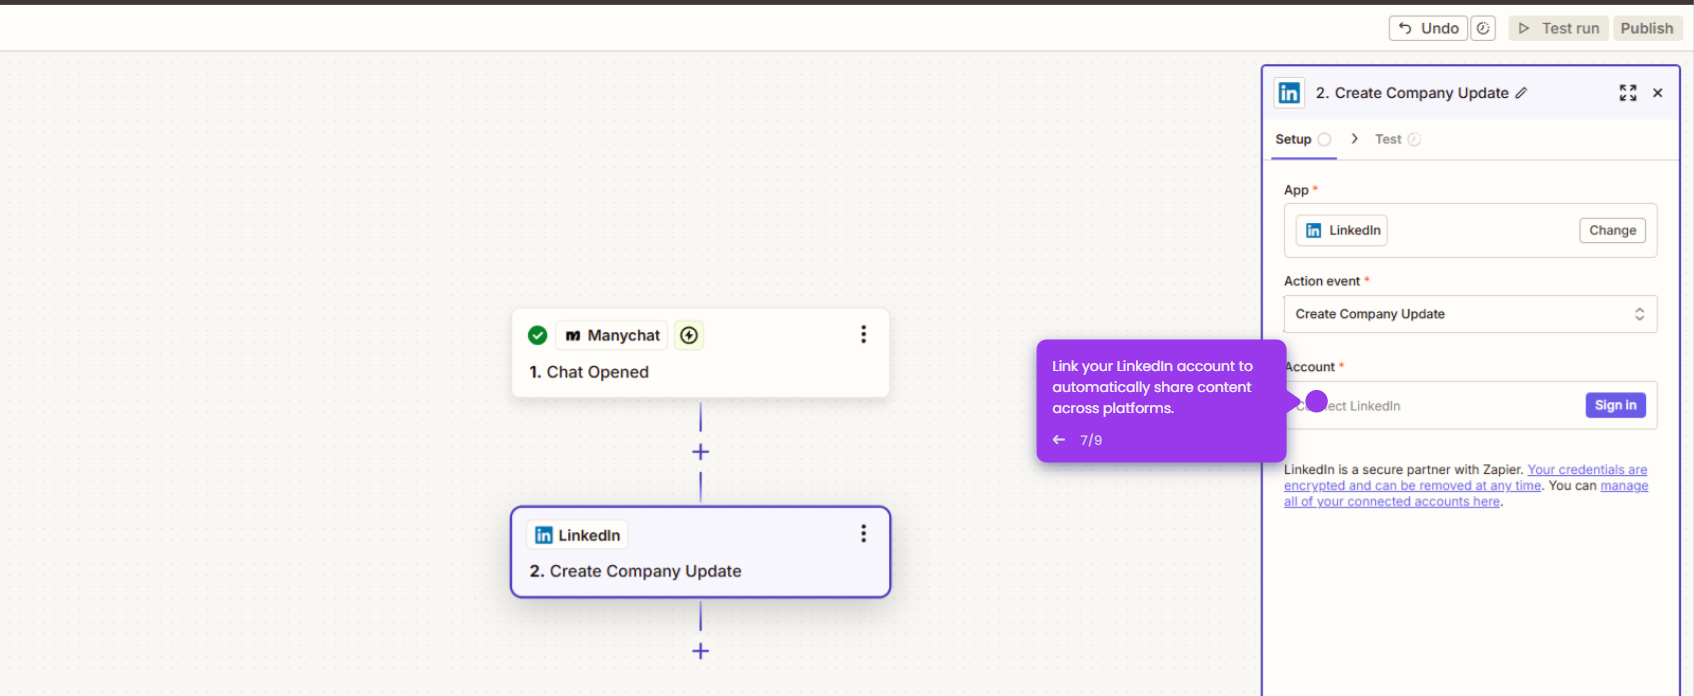Sign in to LinkedIn account

(1615, 405)
